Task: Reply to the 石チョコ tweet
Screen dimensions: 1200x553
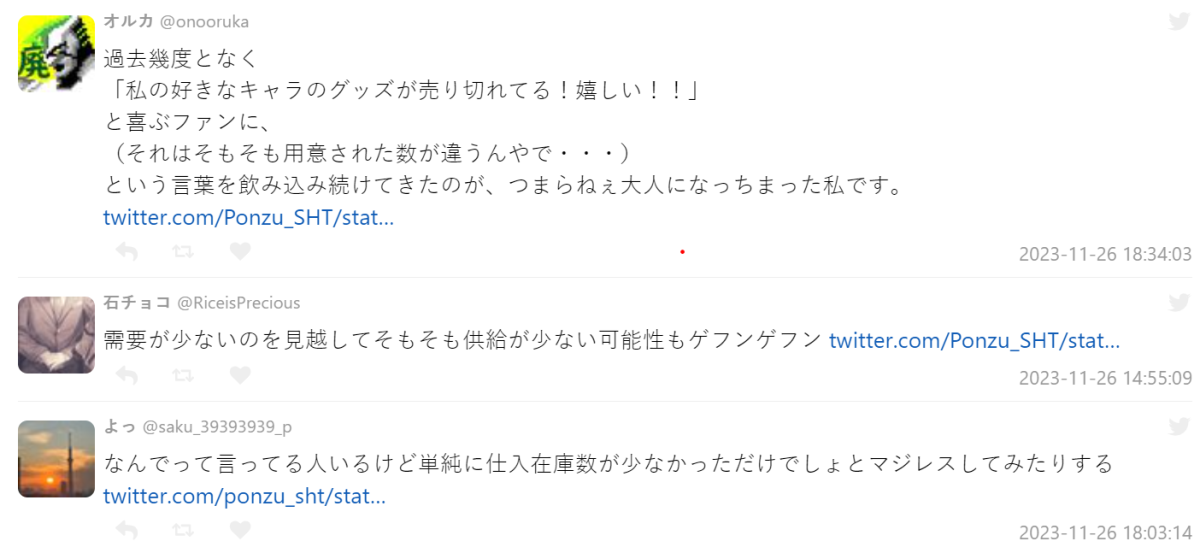Action: (x=127, y=376)
